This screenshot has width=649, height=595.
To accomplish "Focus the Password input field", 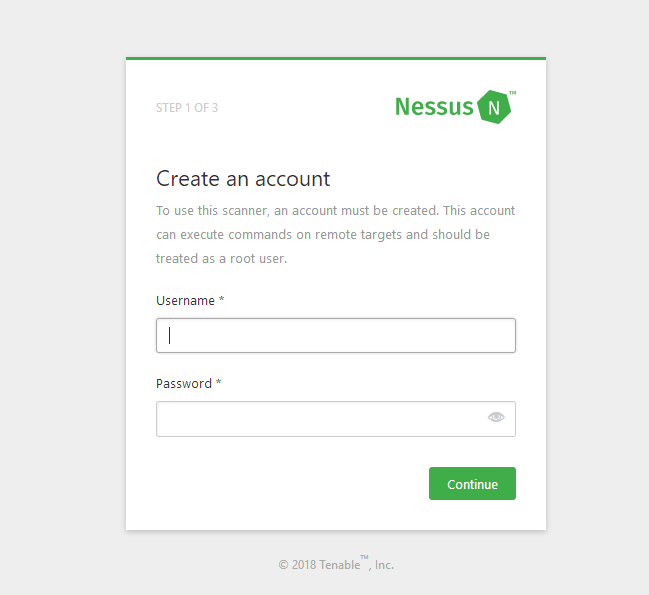I will [x=336, y=419].
